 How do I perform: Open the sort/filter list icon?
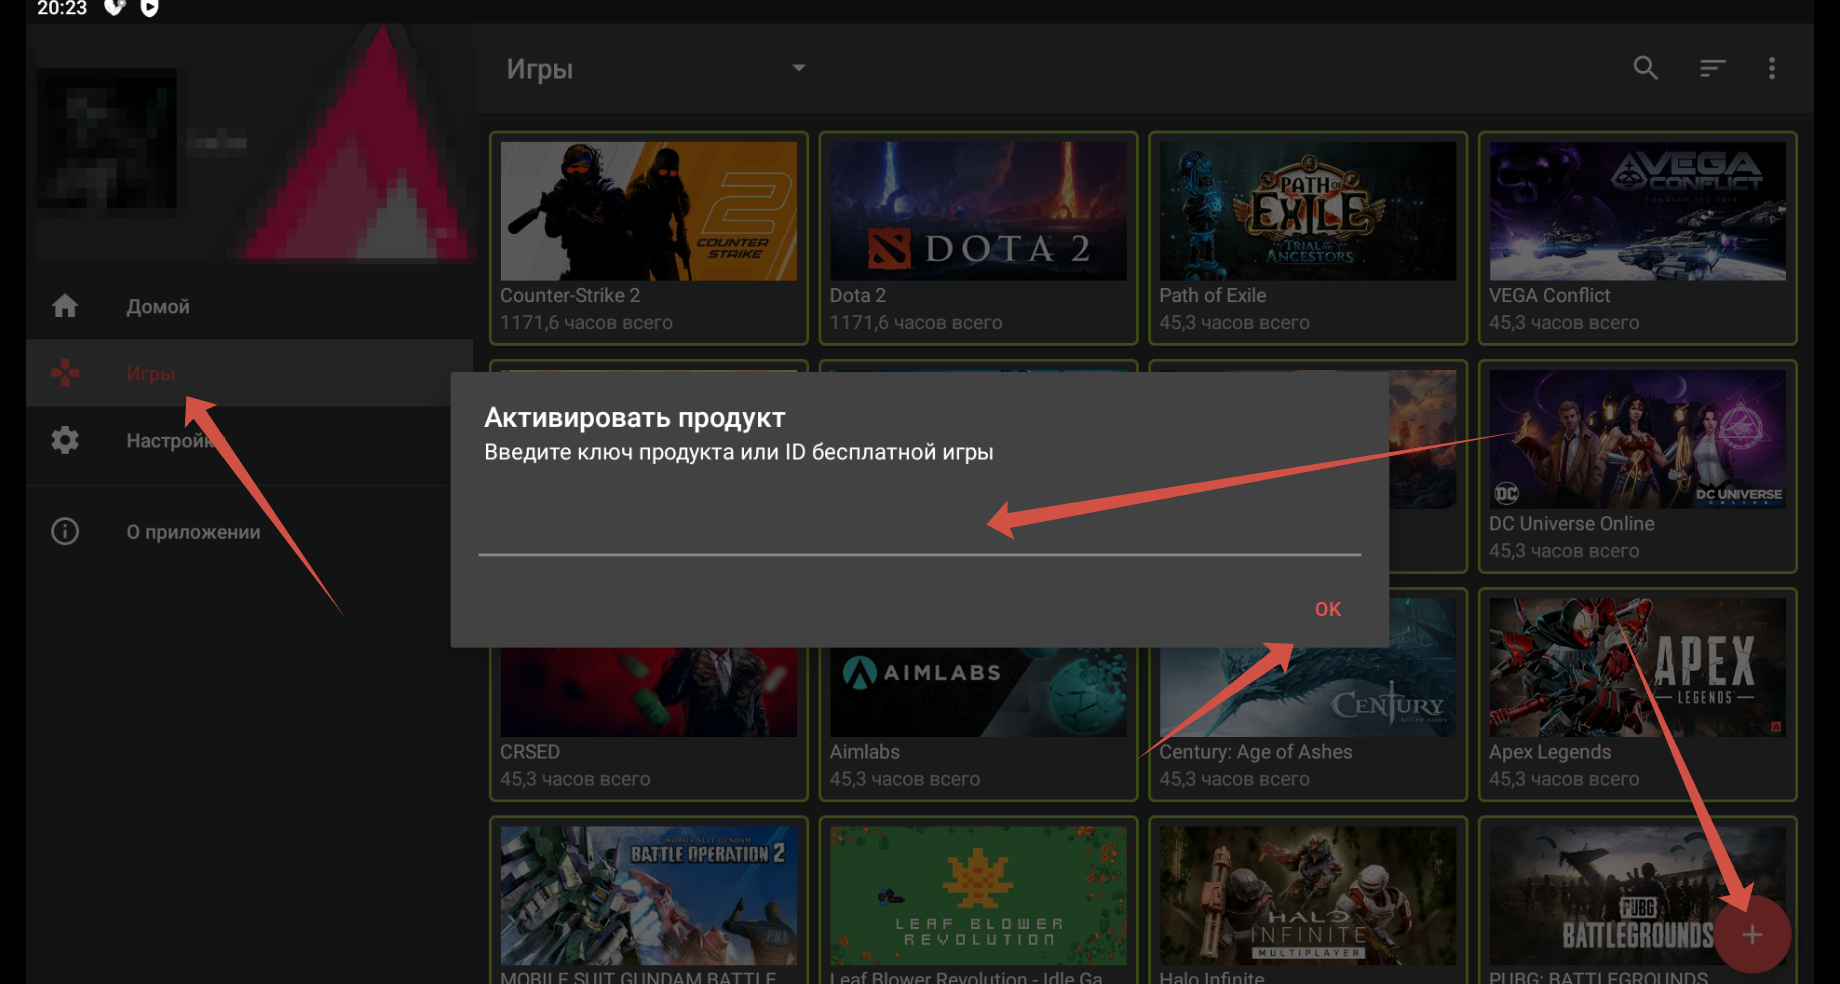(1713, 68)
